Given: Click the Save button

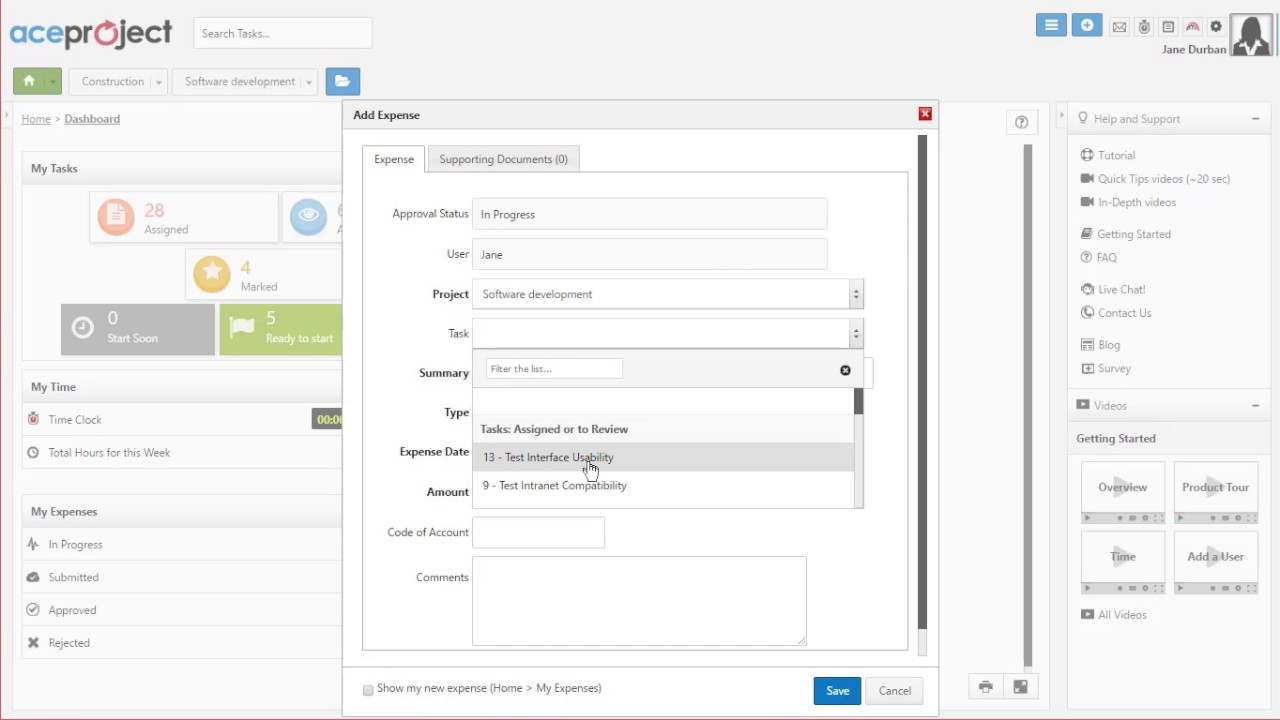Looking at the screenshot, I should (x=837, y=690).
